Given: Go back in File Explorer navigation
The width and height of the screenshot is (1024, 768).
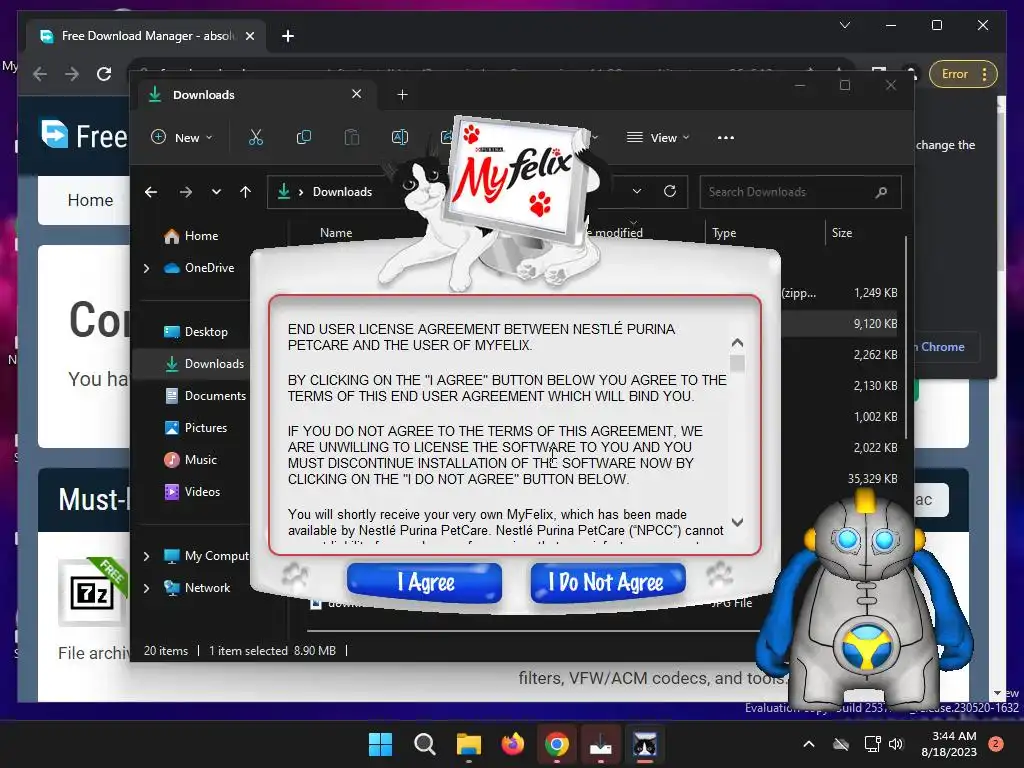Looking at the screenshot, I should tap(151, 192).
